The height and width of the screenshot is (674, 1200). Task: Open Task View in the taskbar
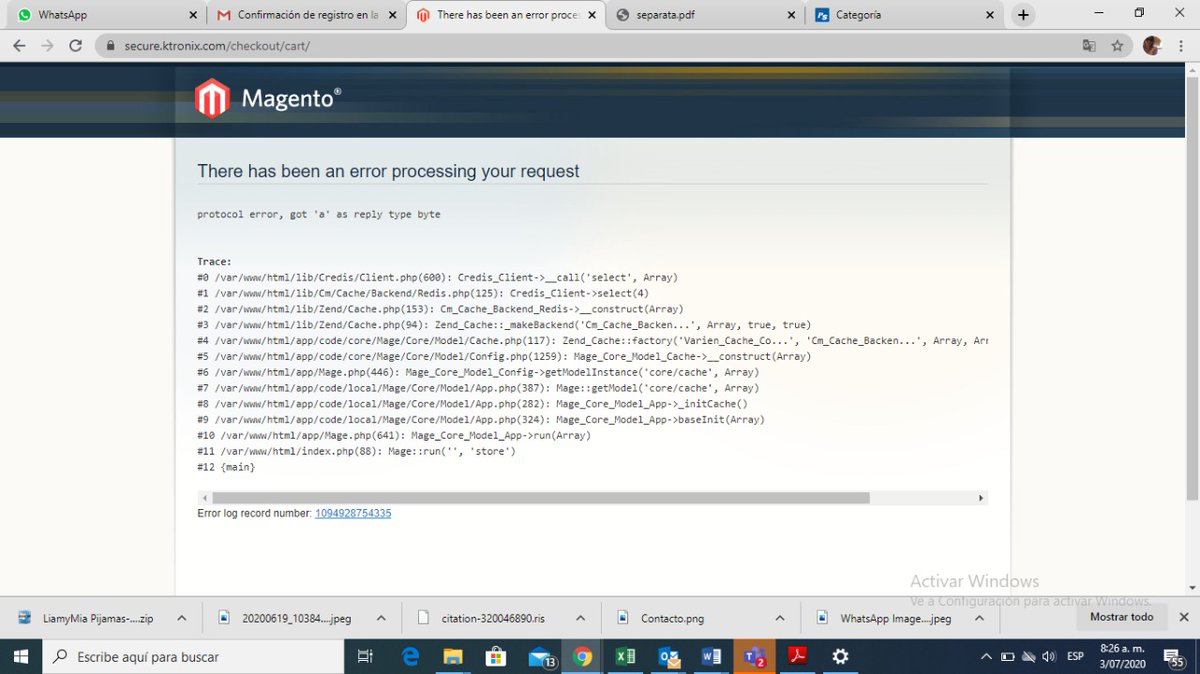(365, 656)
